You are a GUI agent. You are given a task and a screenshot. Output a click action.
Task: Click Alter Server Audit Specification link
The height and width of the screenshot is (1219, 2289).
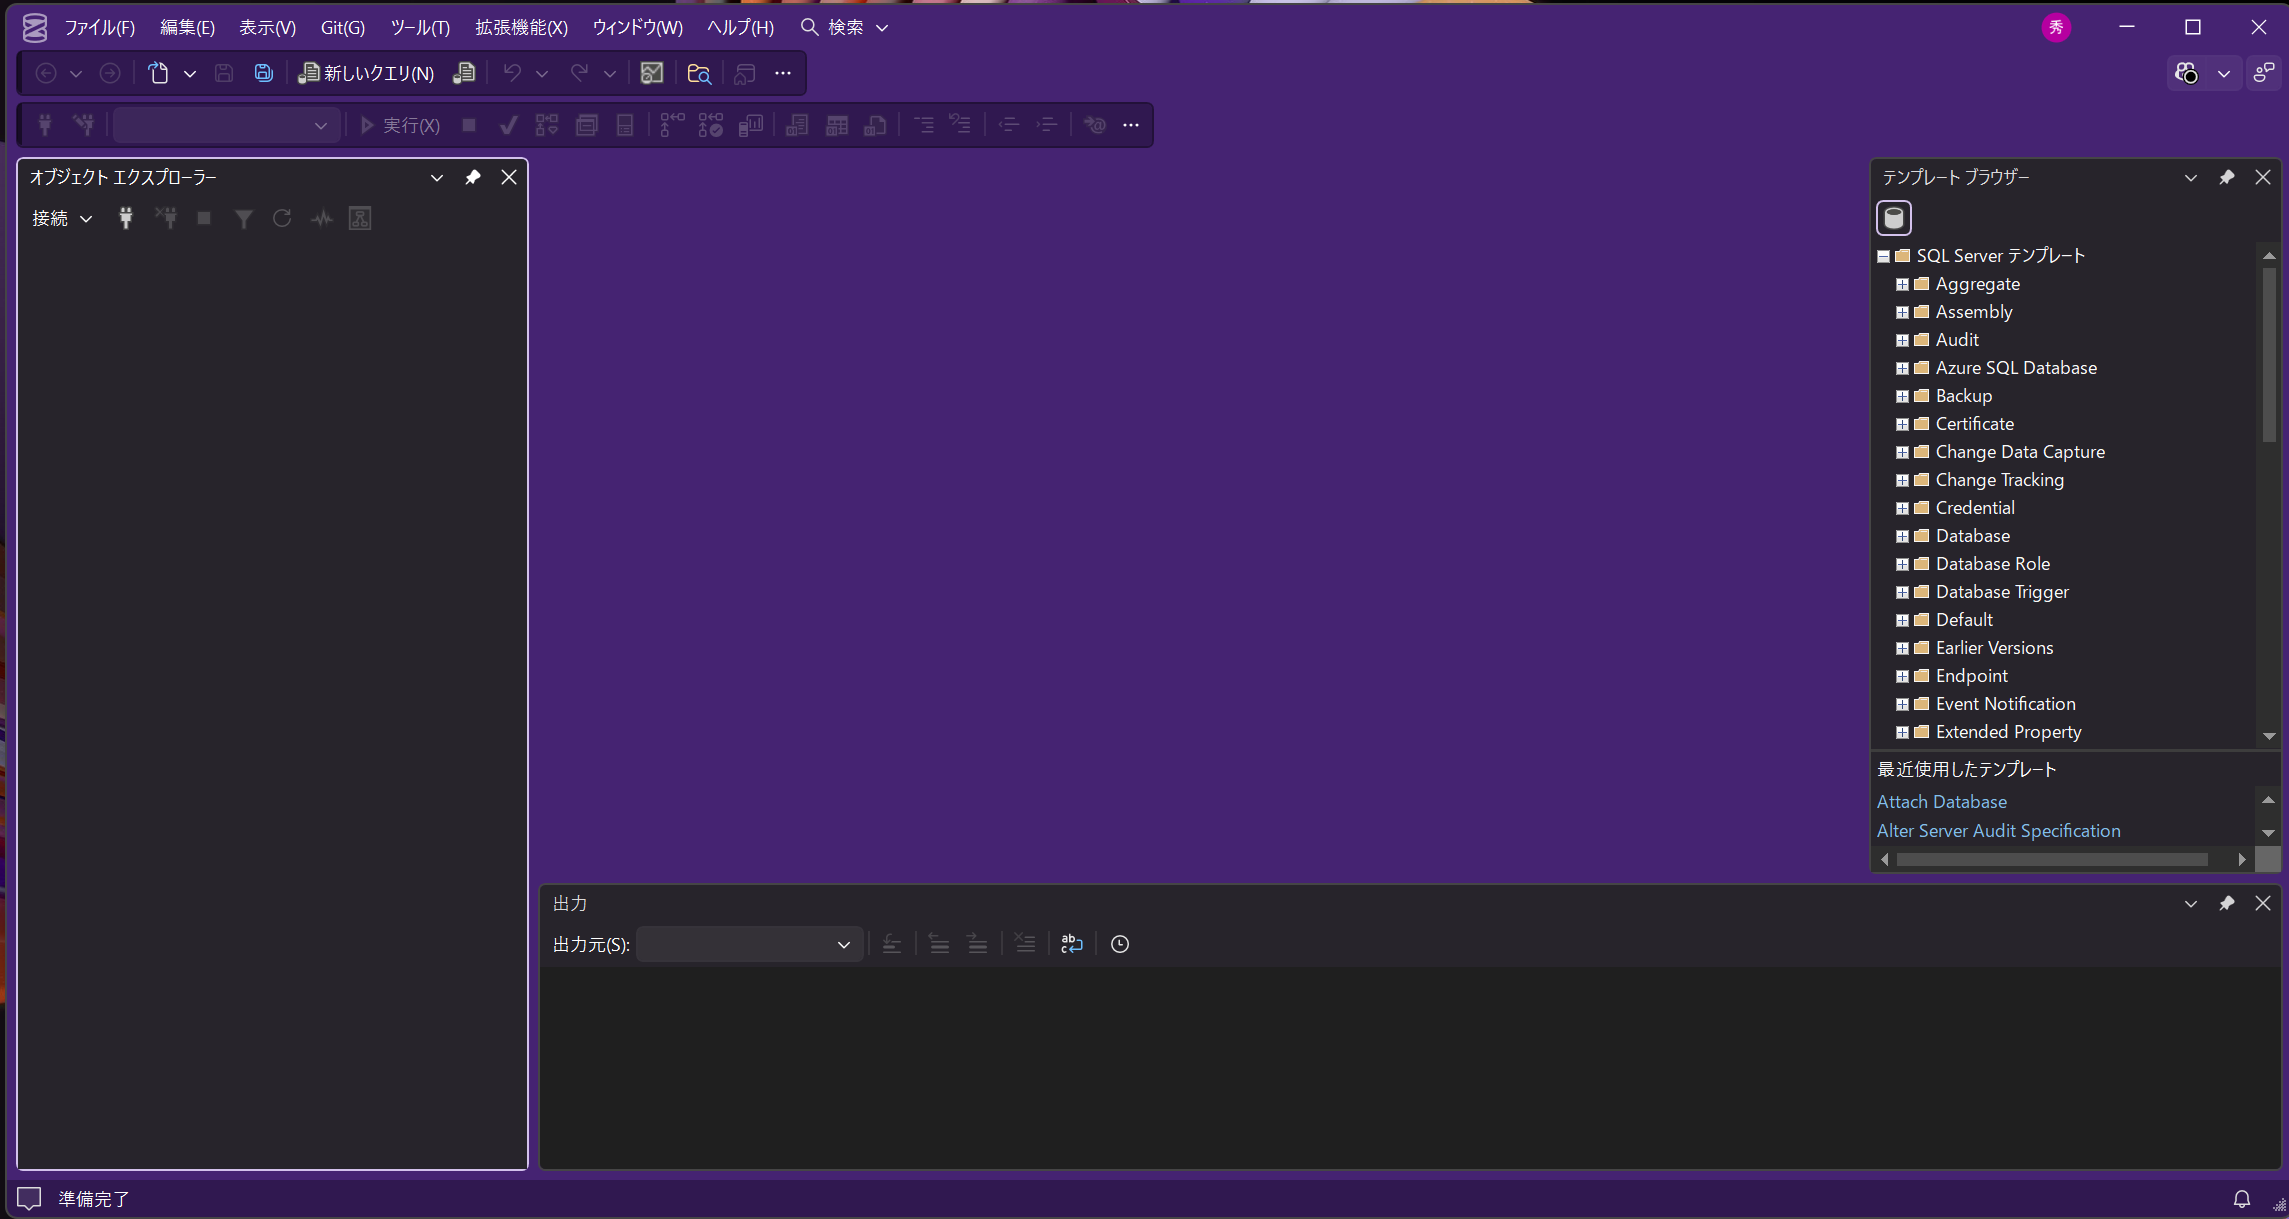pyautogui.click(x=1998, y=830)
